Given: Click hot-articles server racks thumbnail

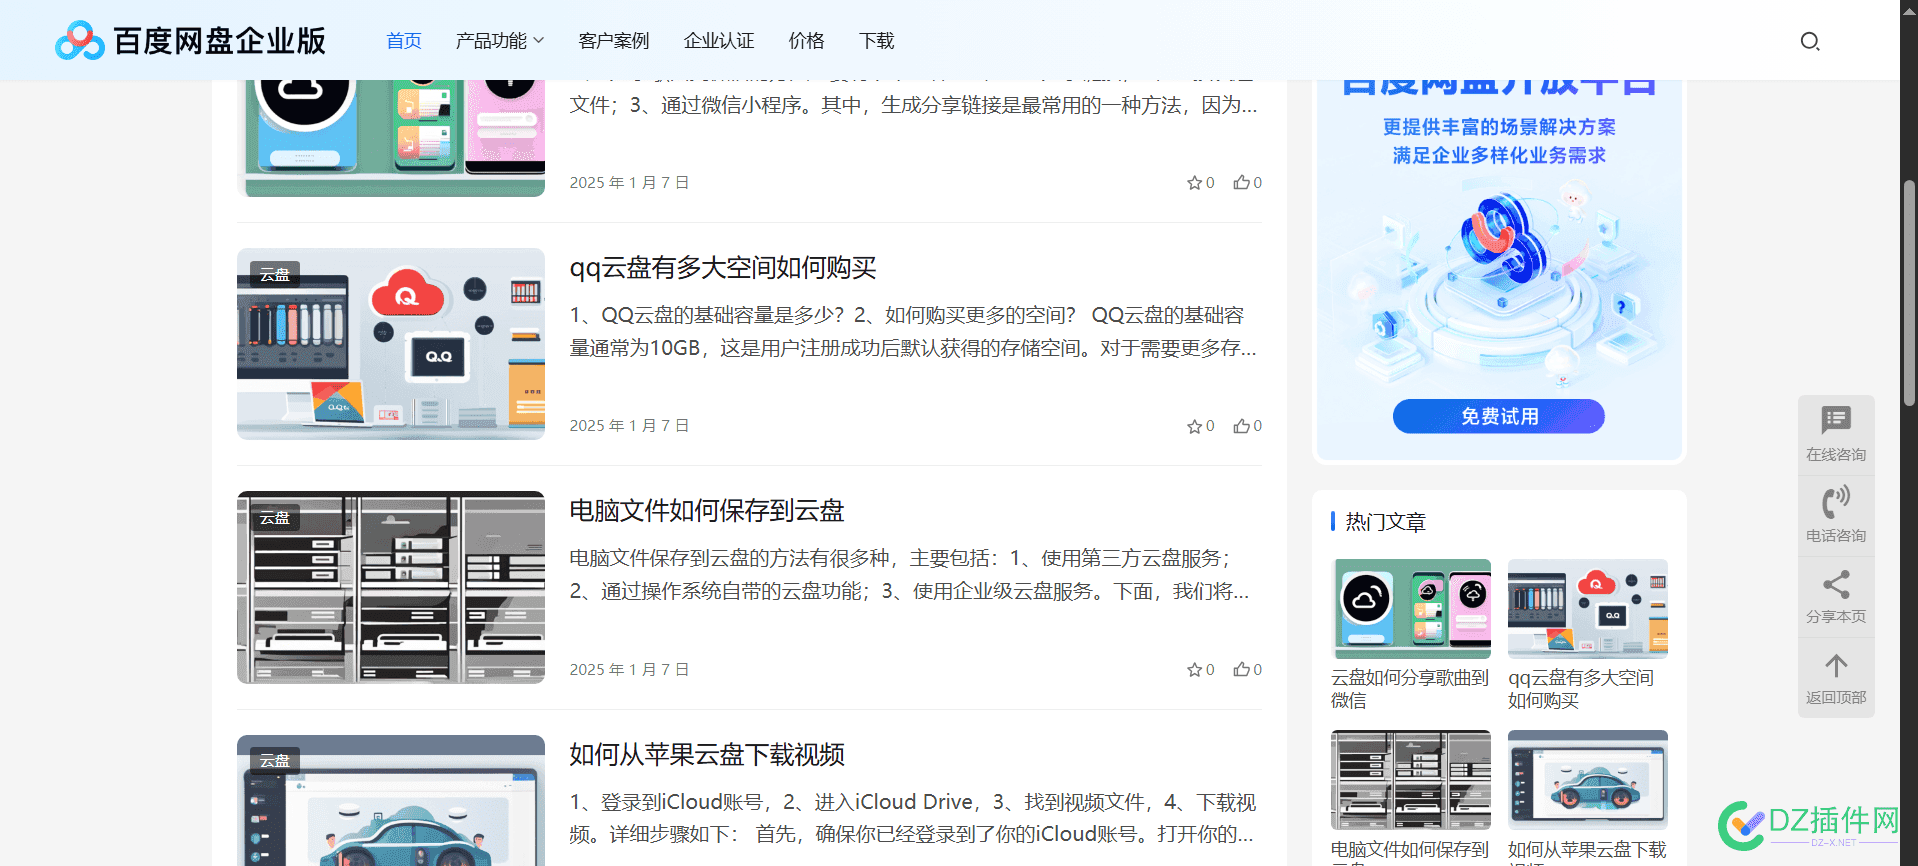Looking at the screenshot, I should 1411,780.
